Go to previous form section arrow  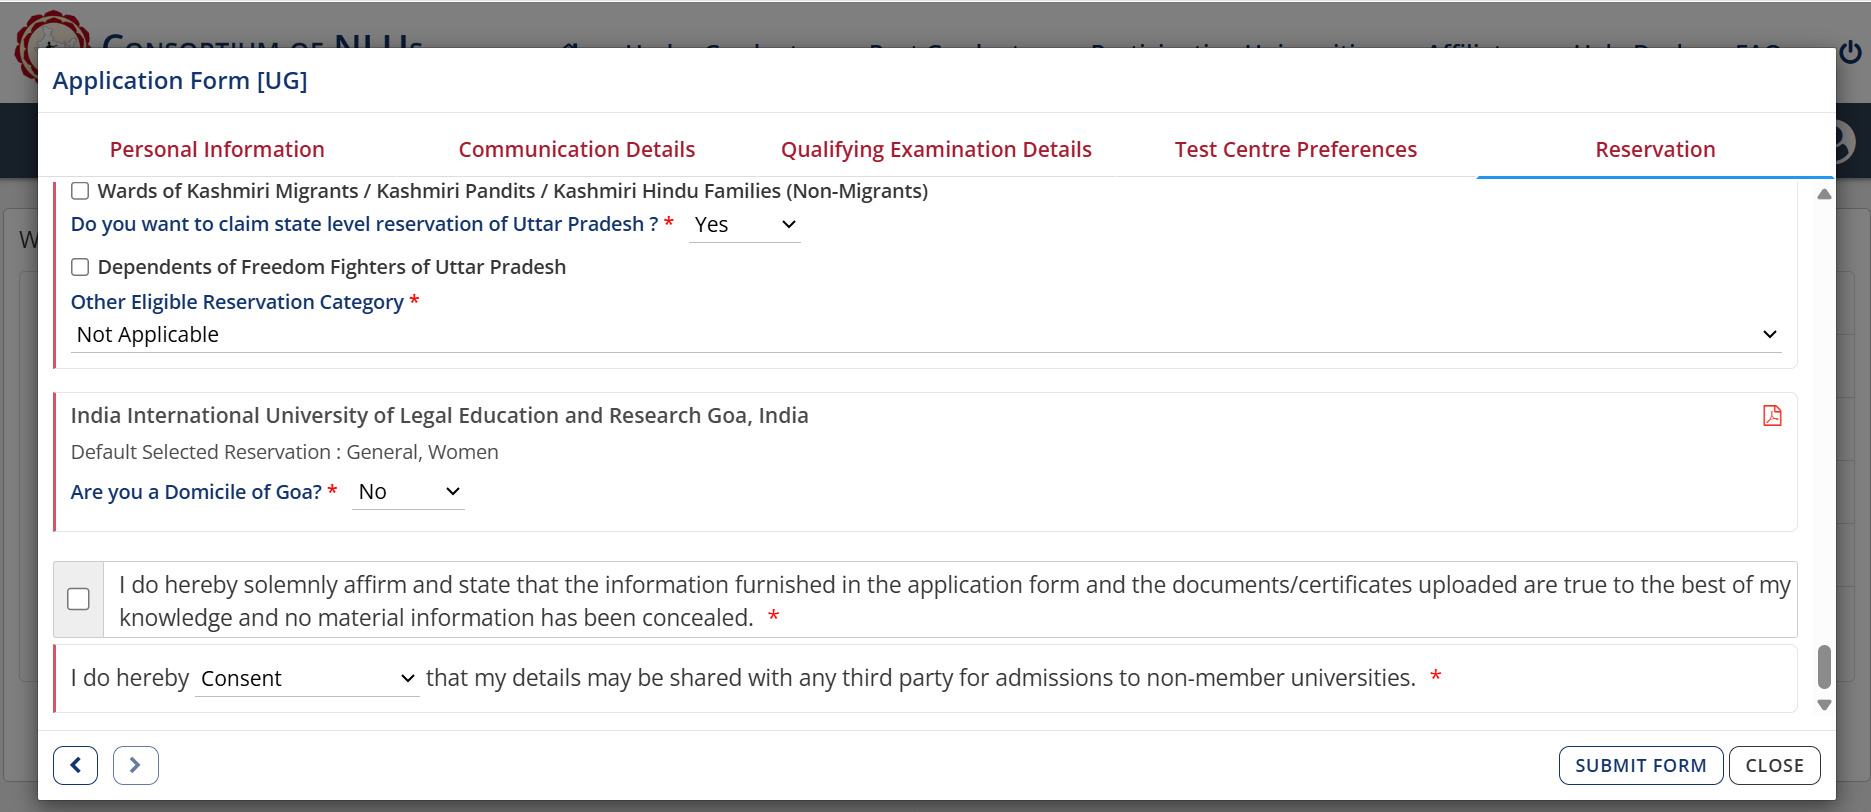tap(76, 765)
